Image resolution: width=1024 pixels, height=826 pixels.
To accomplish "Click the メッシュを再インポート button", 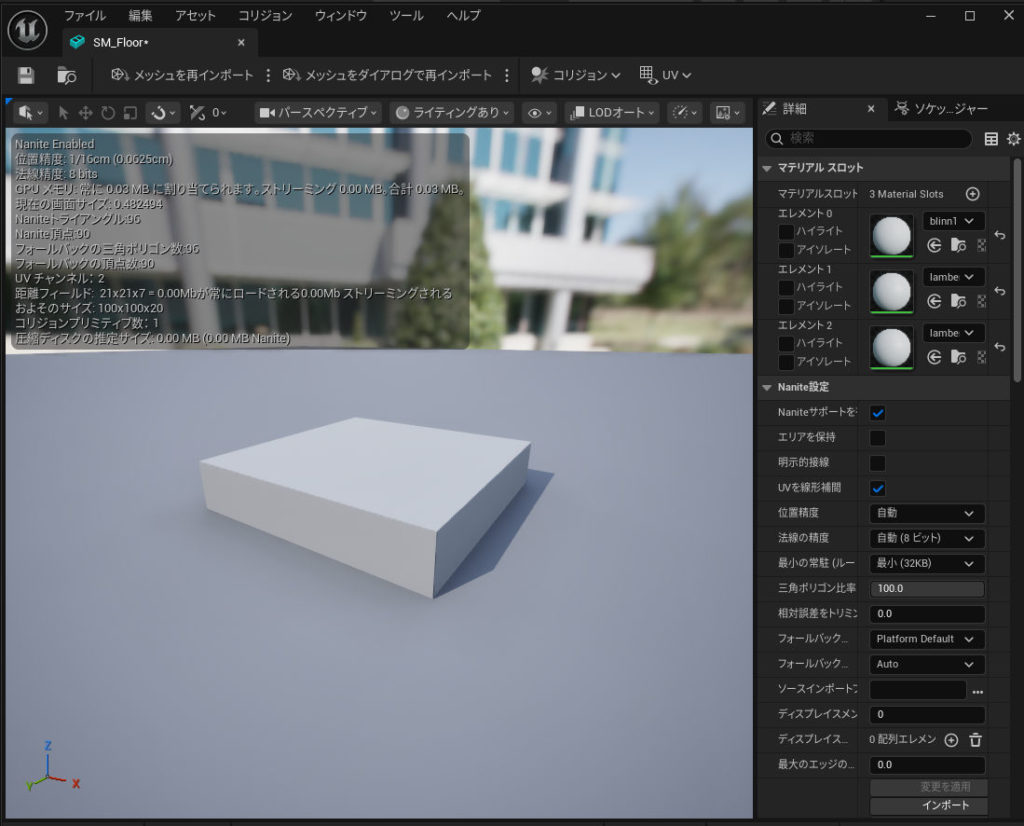I will (x=183, y=75).
